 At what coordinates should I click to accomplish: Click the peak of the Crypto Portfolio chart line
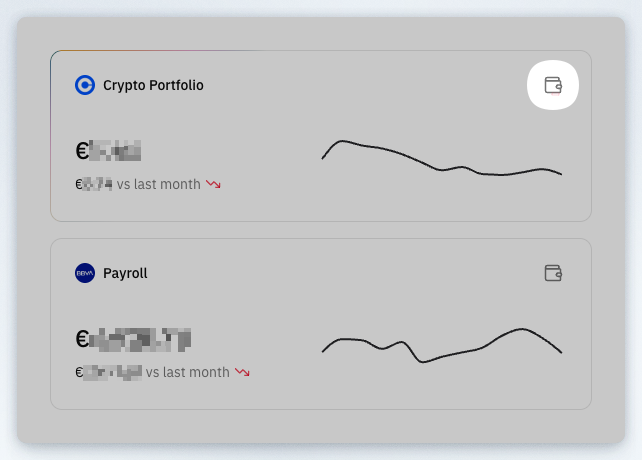pos(342,141)
